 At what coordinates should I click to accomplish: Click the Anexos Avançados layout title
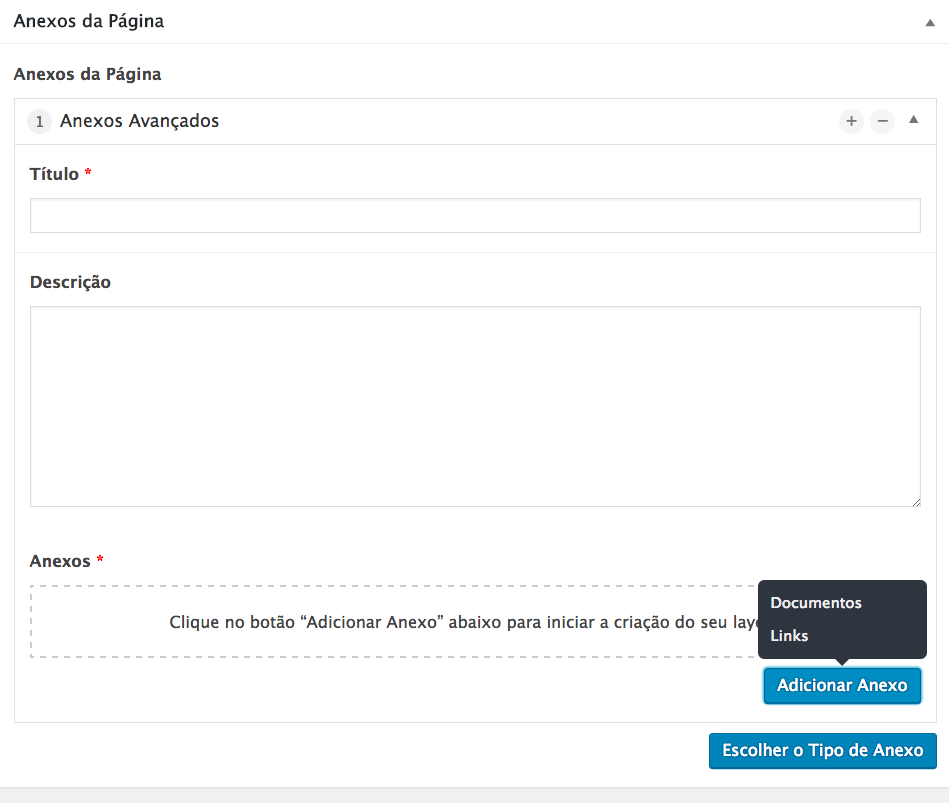[x=139, y=121]
